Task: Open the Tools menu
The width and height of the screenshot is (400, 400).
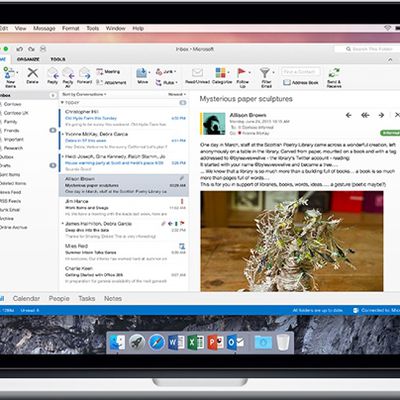Action: pos(93,28)
